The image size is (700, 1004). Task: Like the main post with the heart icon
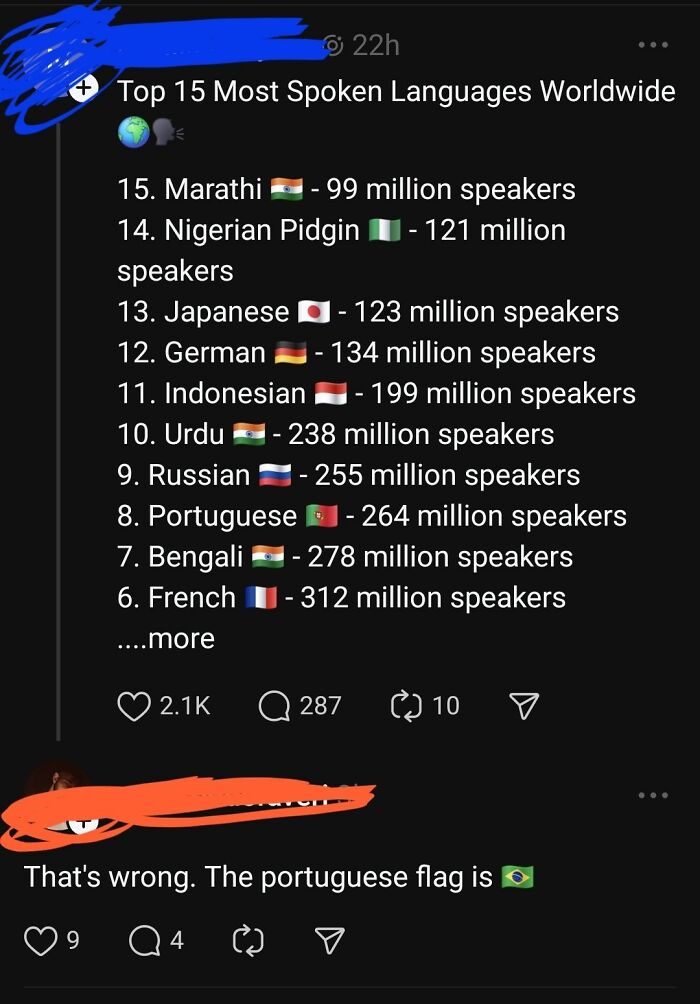[133, 705]
